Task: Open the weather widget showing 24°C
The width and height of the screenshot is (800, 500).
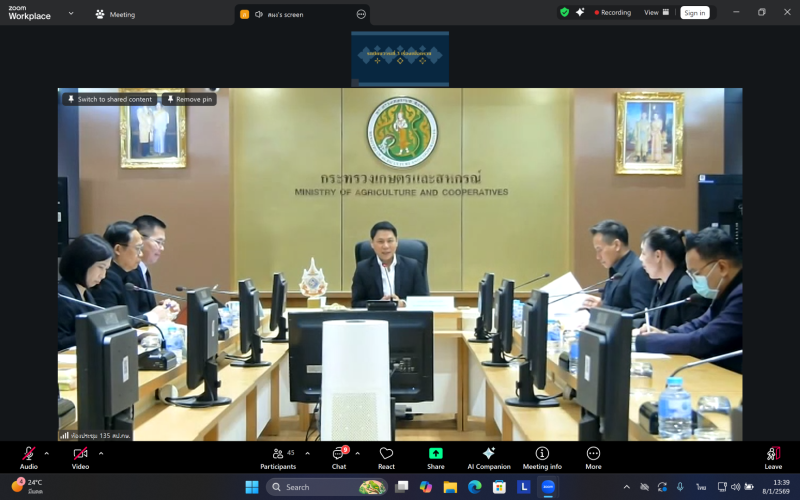Action: [28, 486]
